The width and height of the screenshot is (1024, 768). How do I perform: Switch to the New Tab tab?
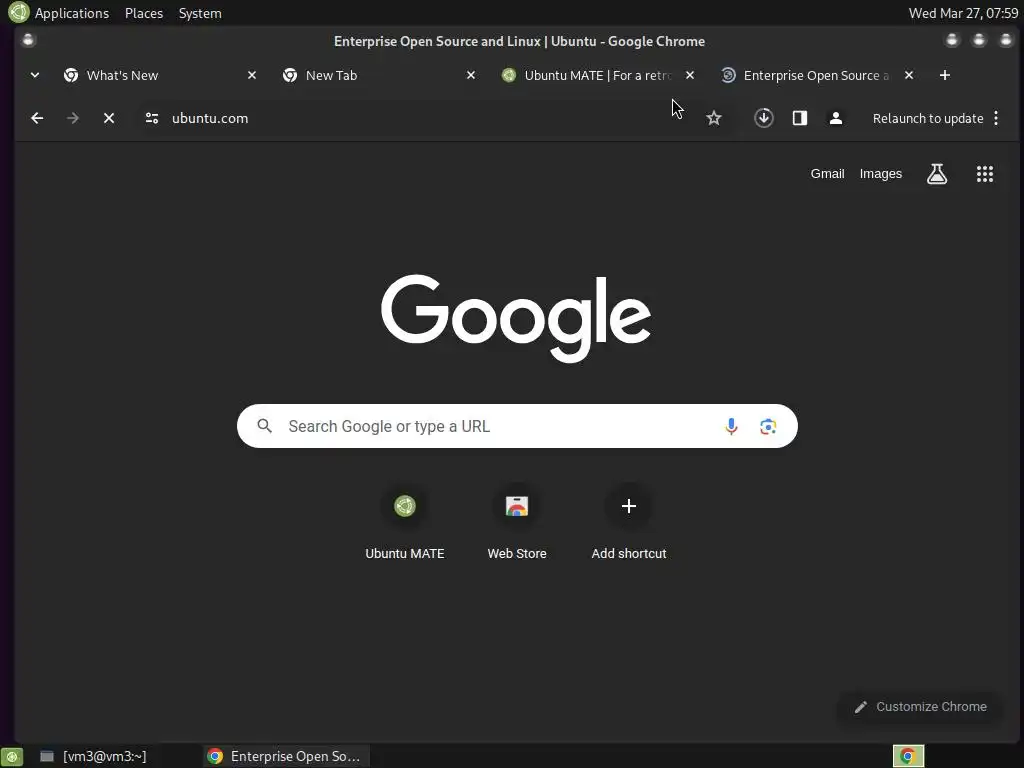[378, 75]
